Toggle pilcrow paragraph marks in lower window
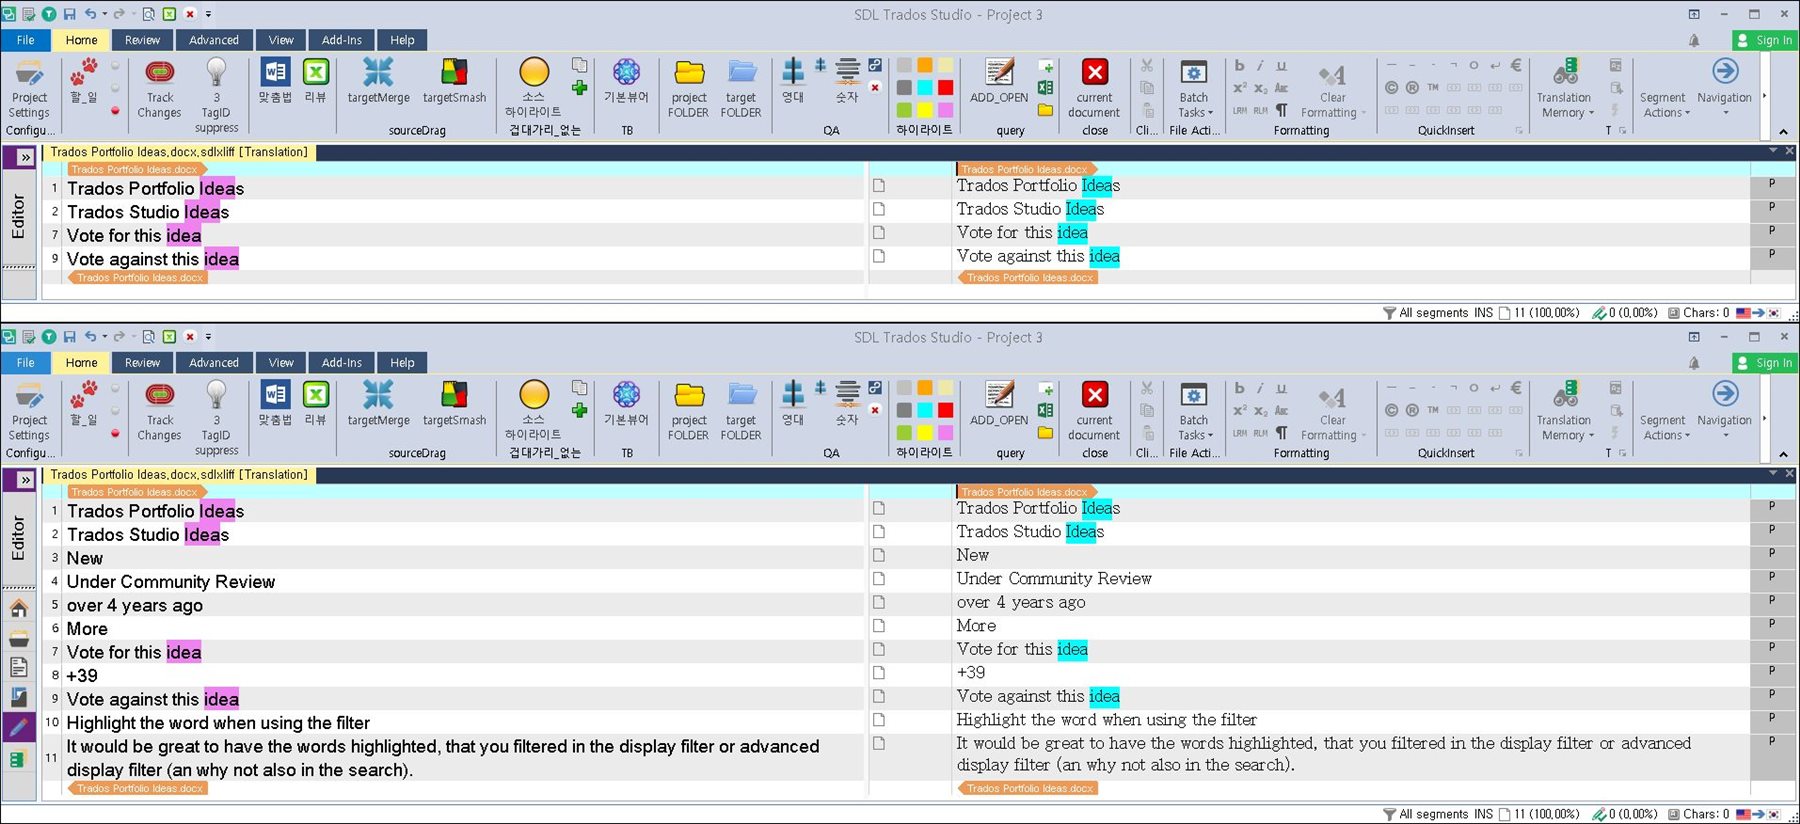 point(1281,432)
